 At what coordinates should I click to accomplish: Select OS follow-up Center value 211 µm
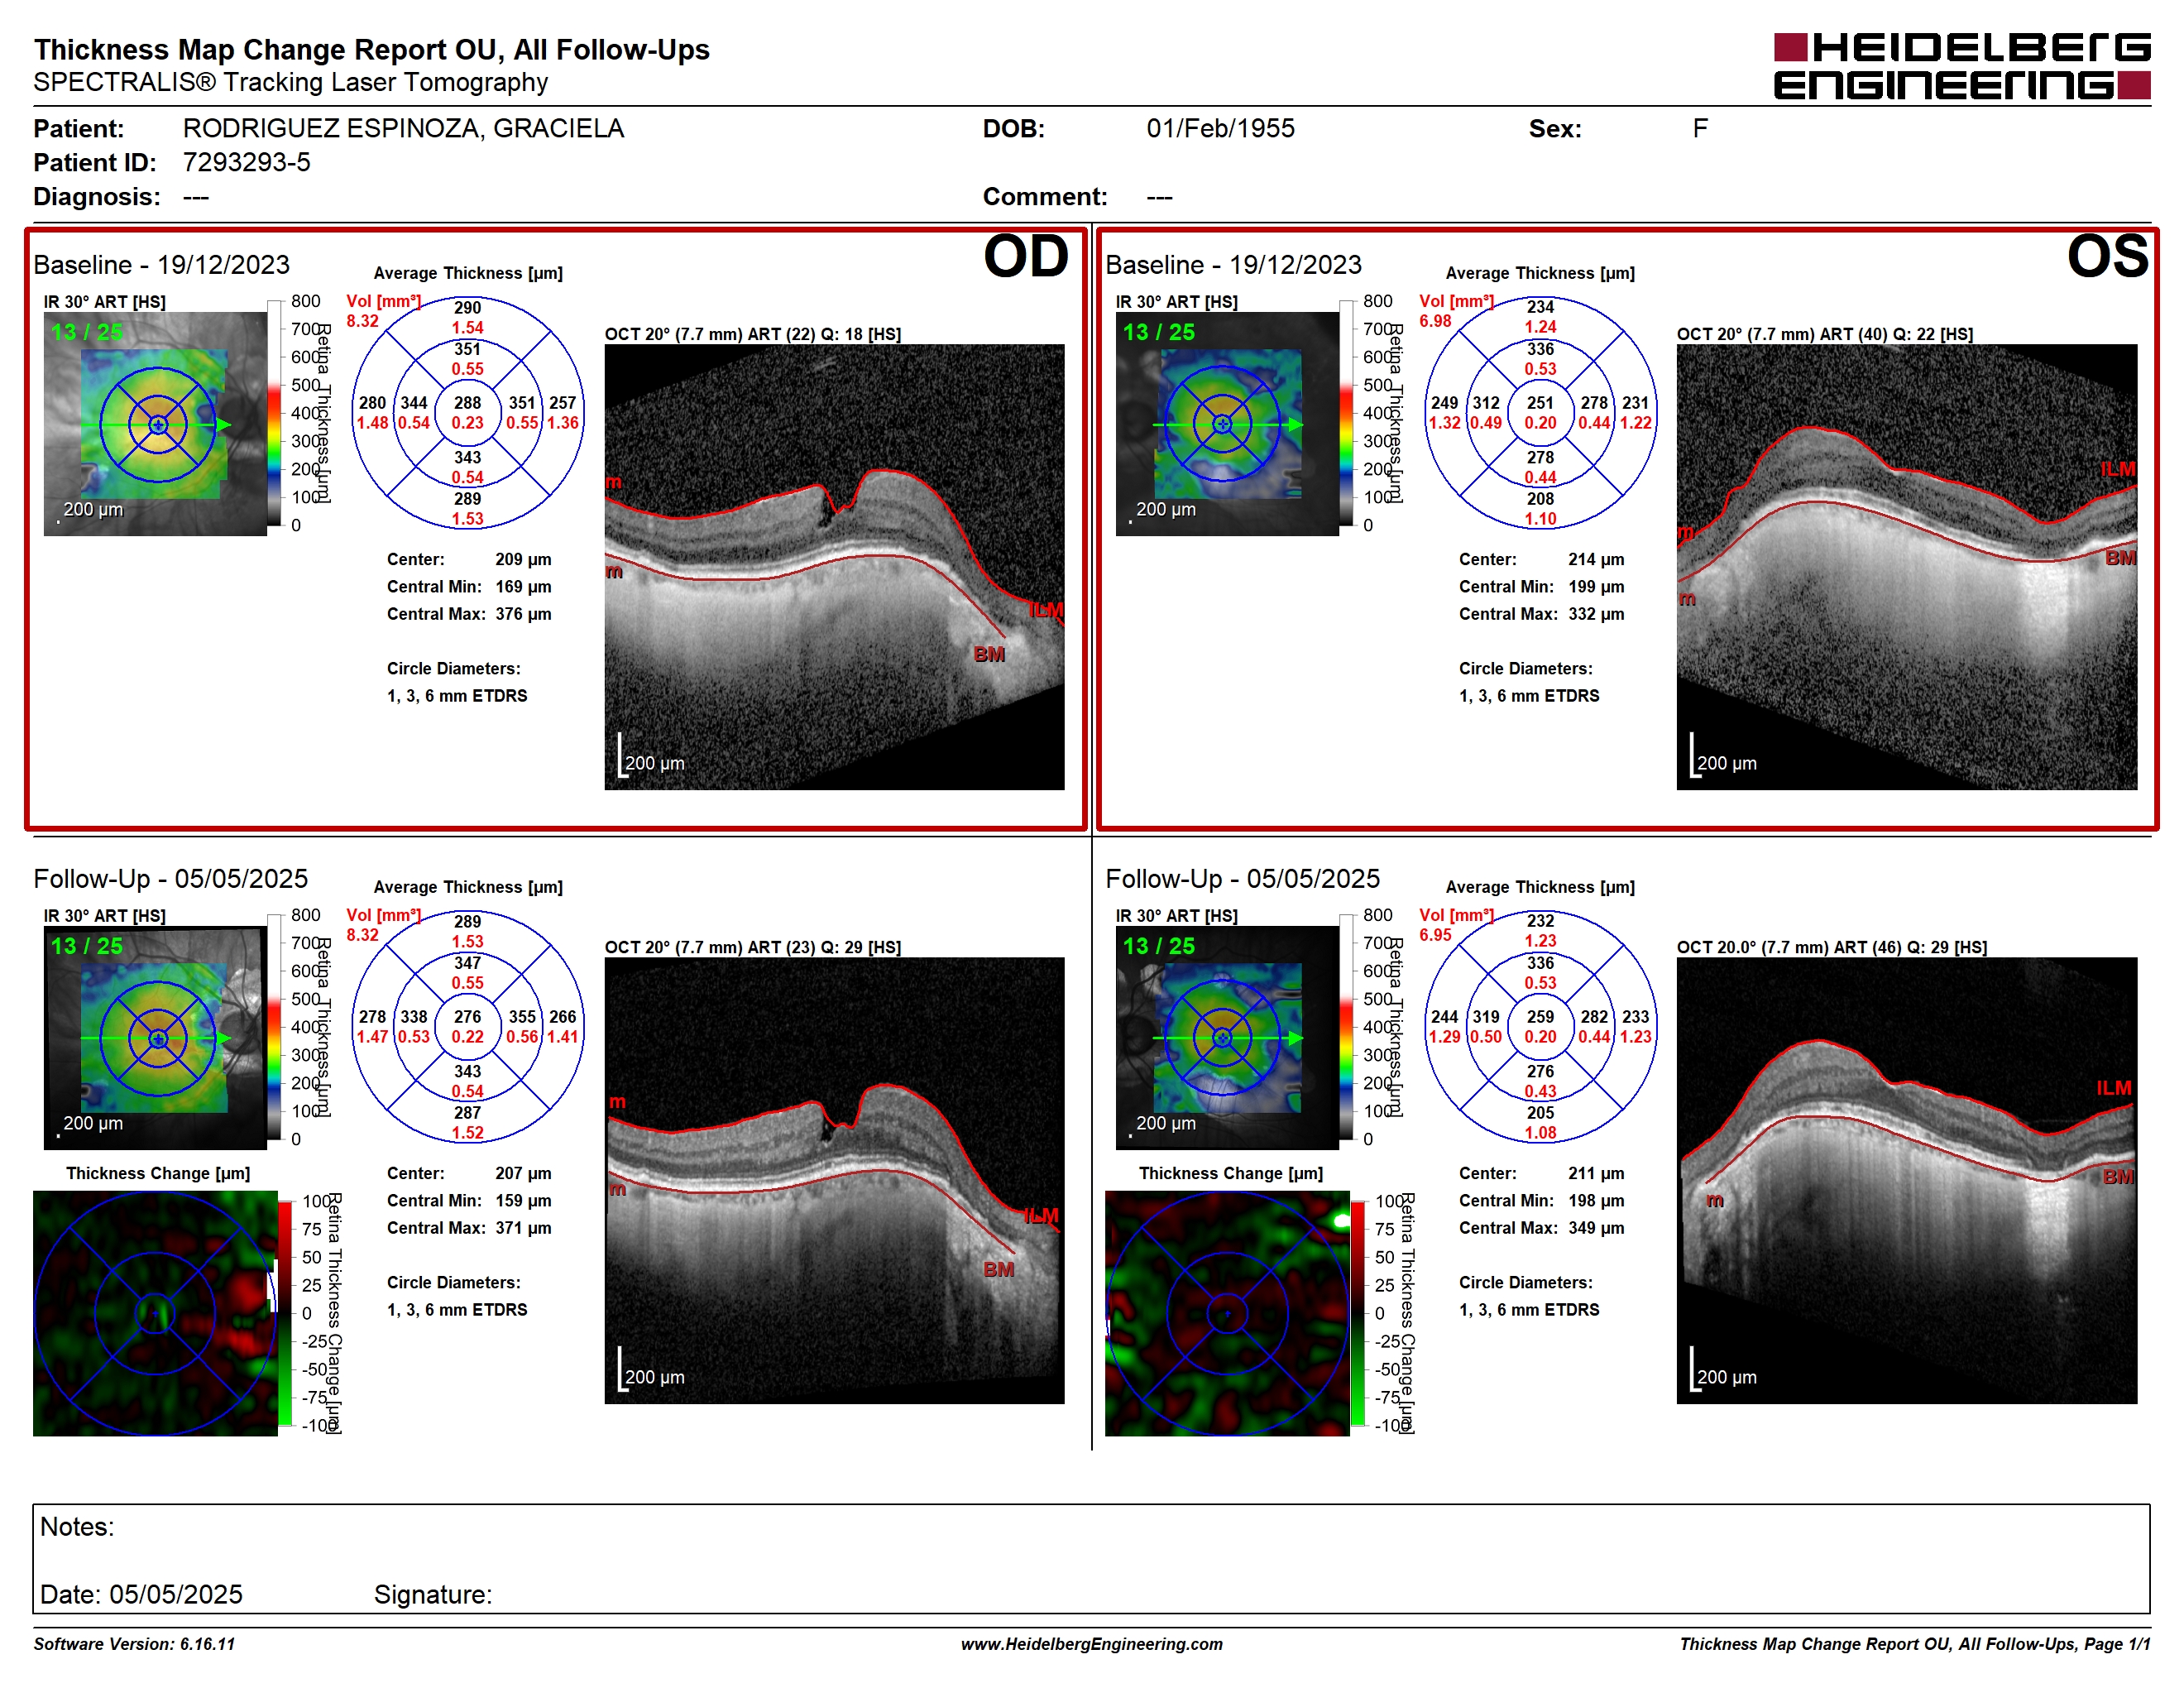[x=1596, y=1173]
